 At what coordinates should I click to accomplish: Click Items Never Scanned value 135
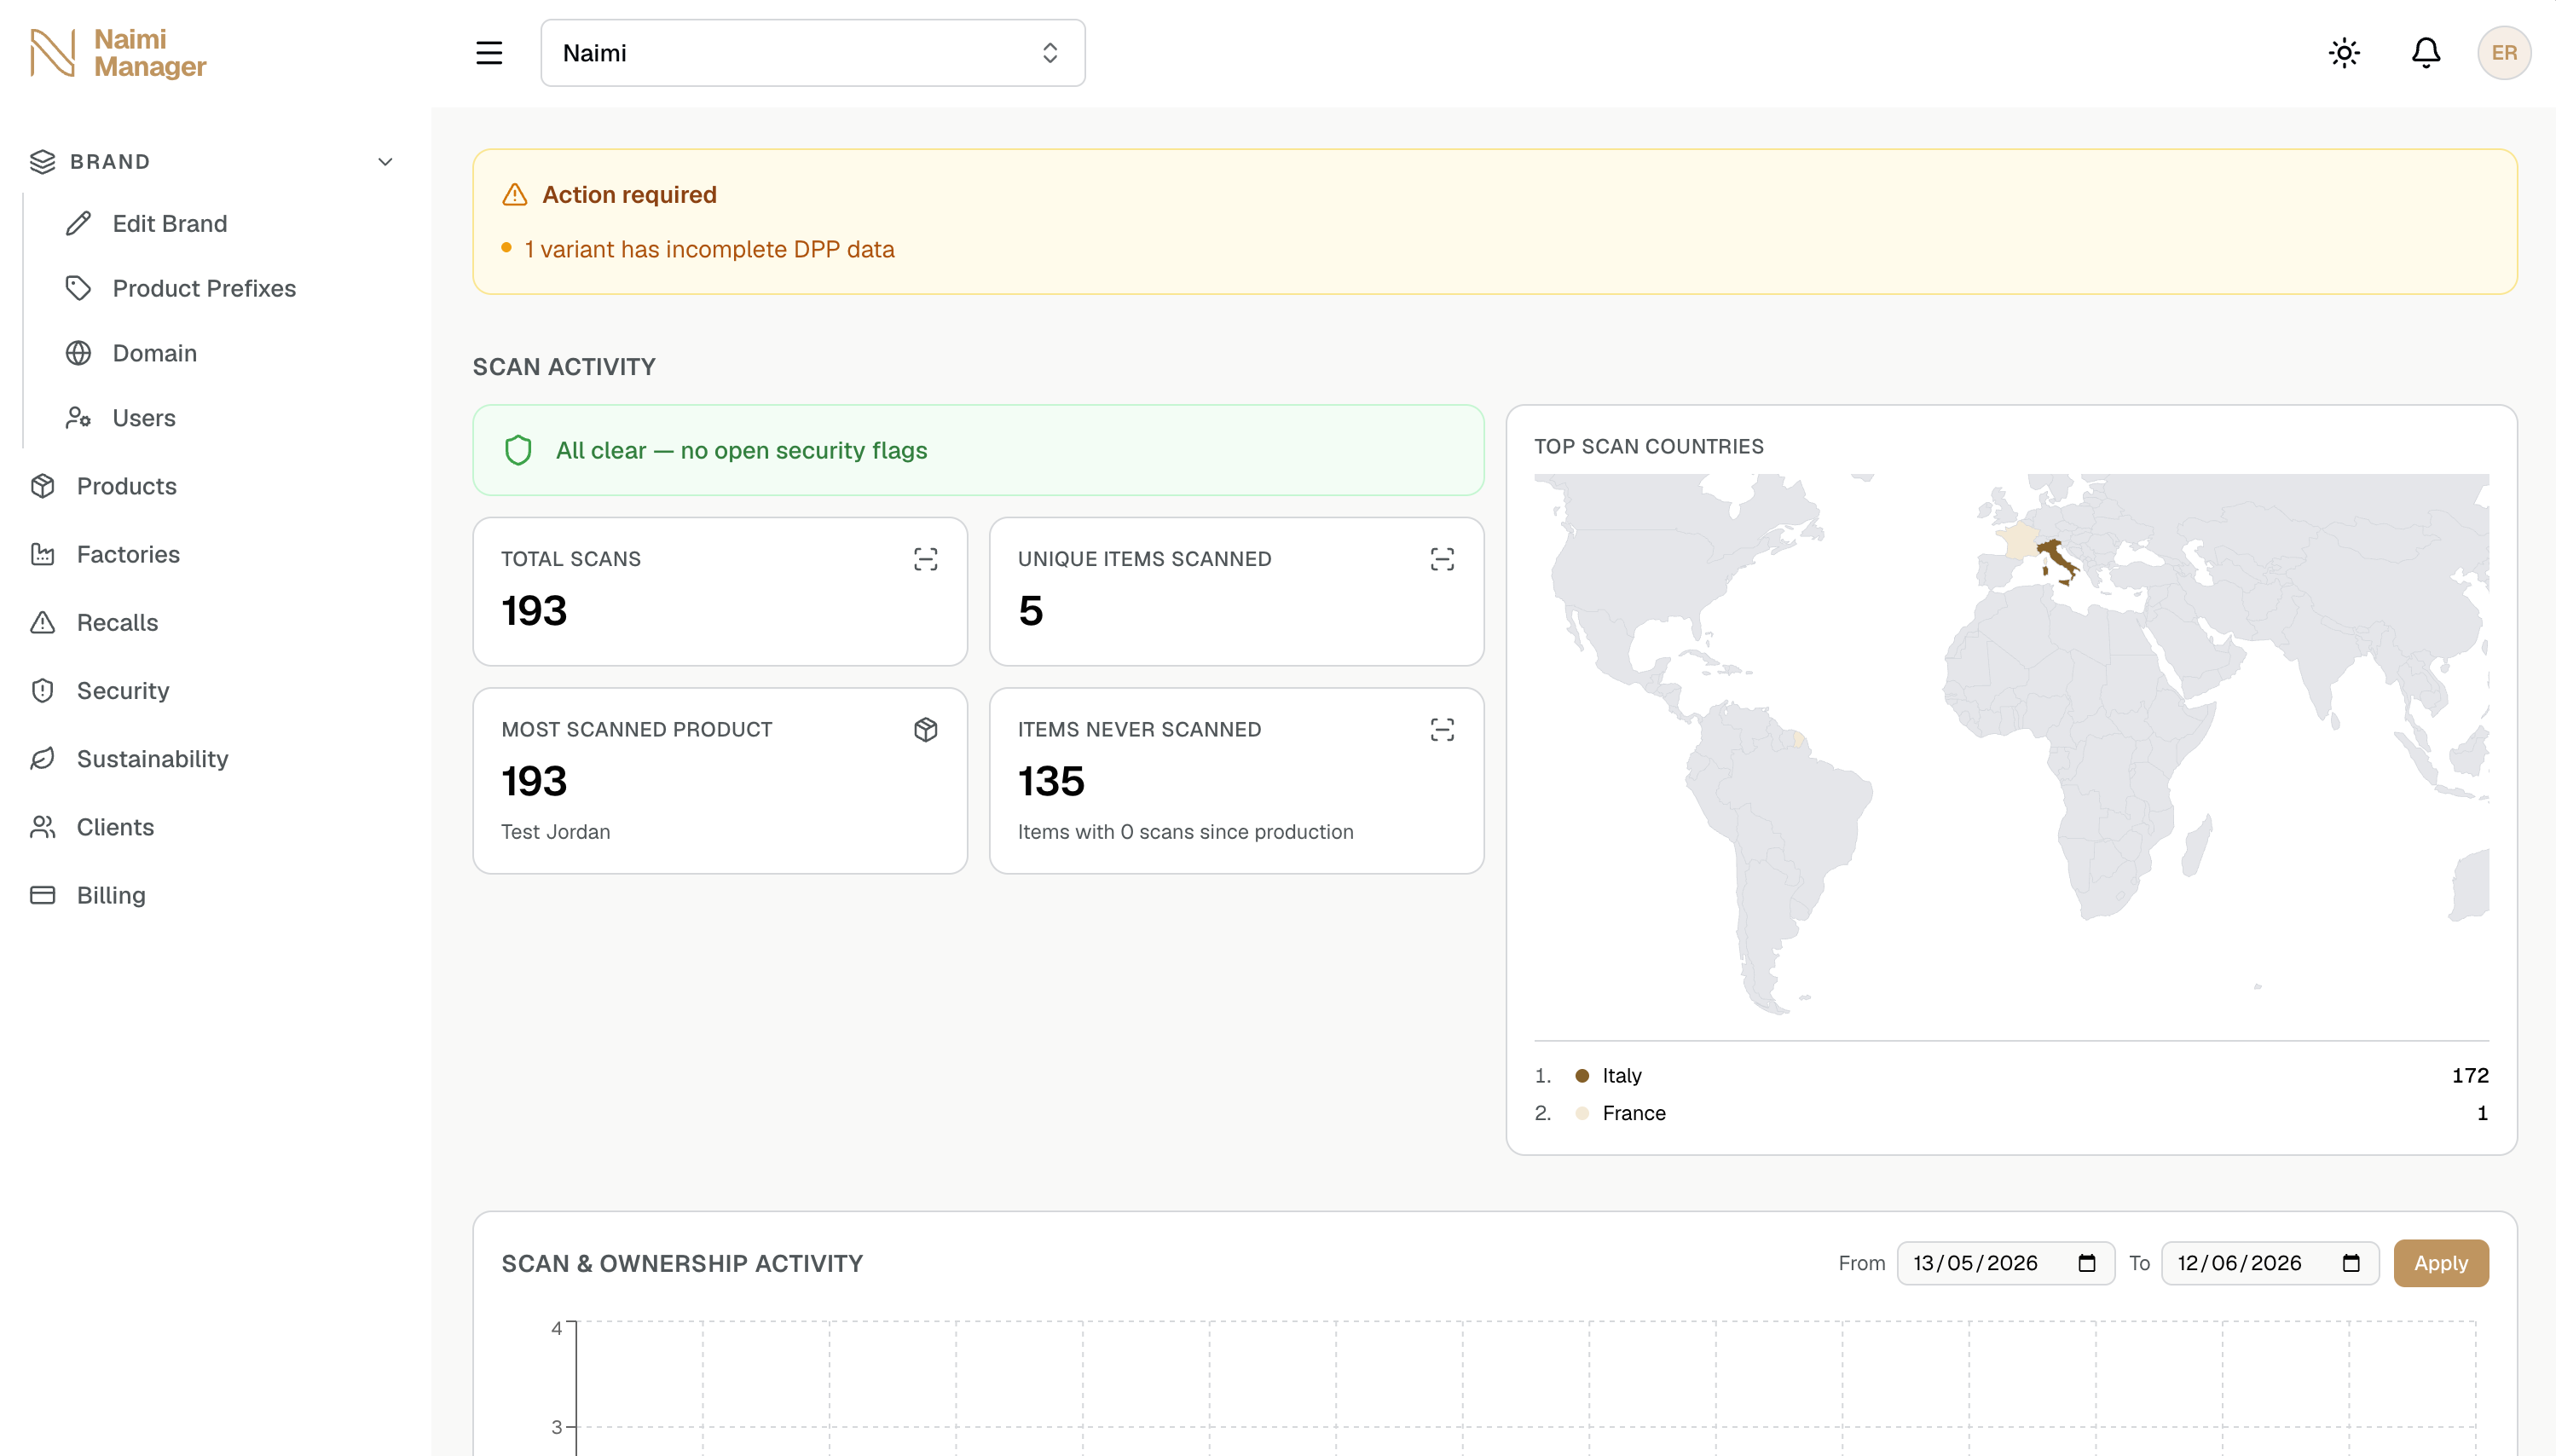pyautogui.click(x=1051, y=782)
